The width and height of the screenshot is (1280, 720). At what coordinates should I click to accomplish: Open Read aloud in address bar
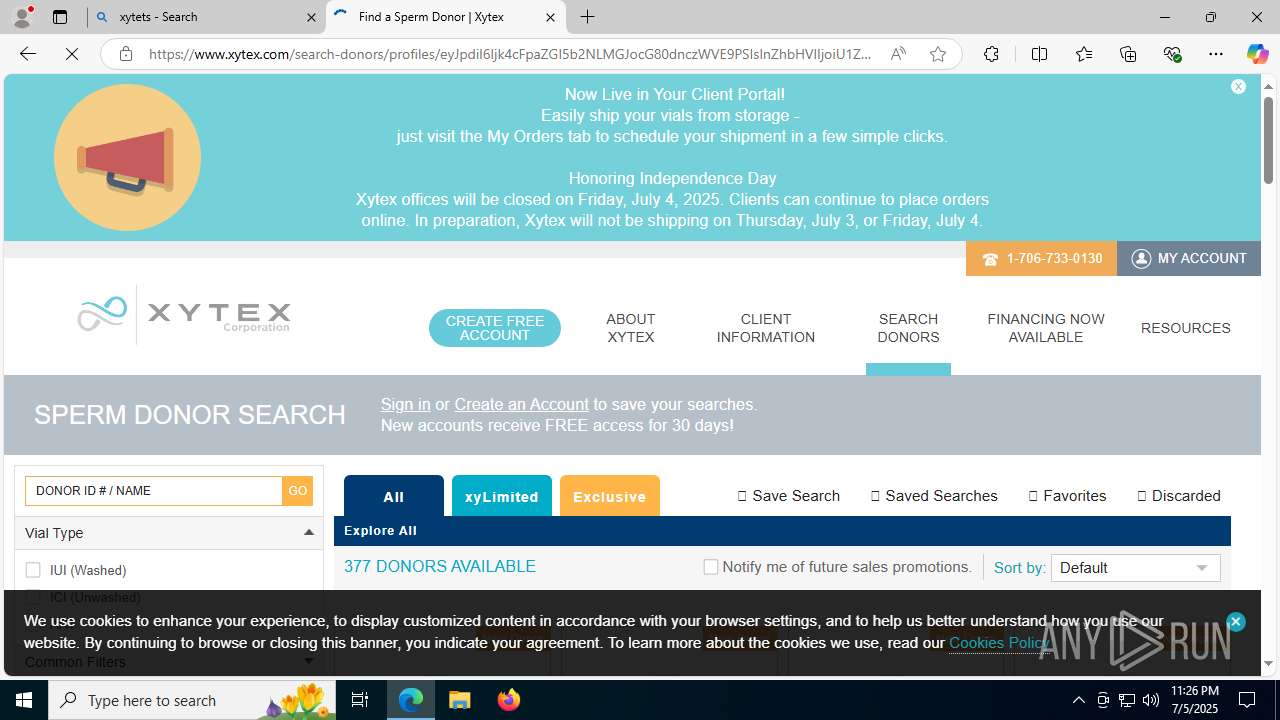[x=898, y=54]
